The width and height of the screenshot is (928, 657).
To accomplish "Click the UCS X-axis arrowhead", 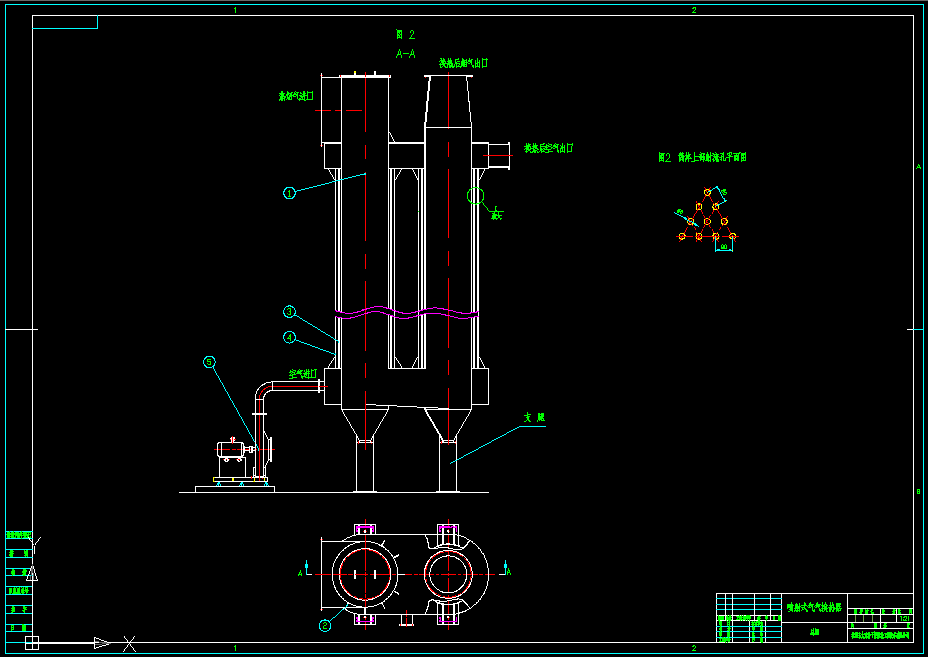I will pos(101,642).
